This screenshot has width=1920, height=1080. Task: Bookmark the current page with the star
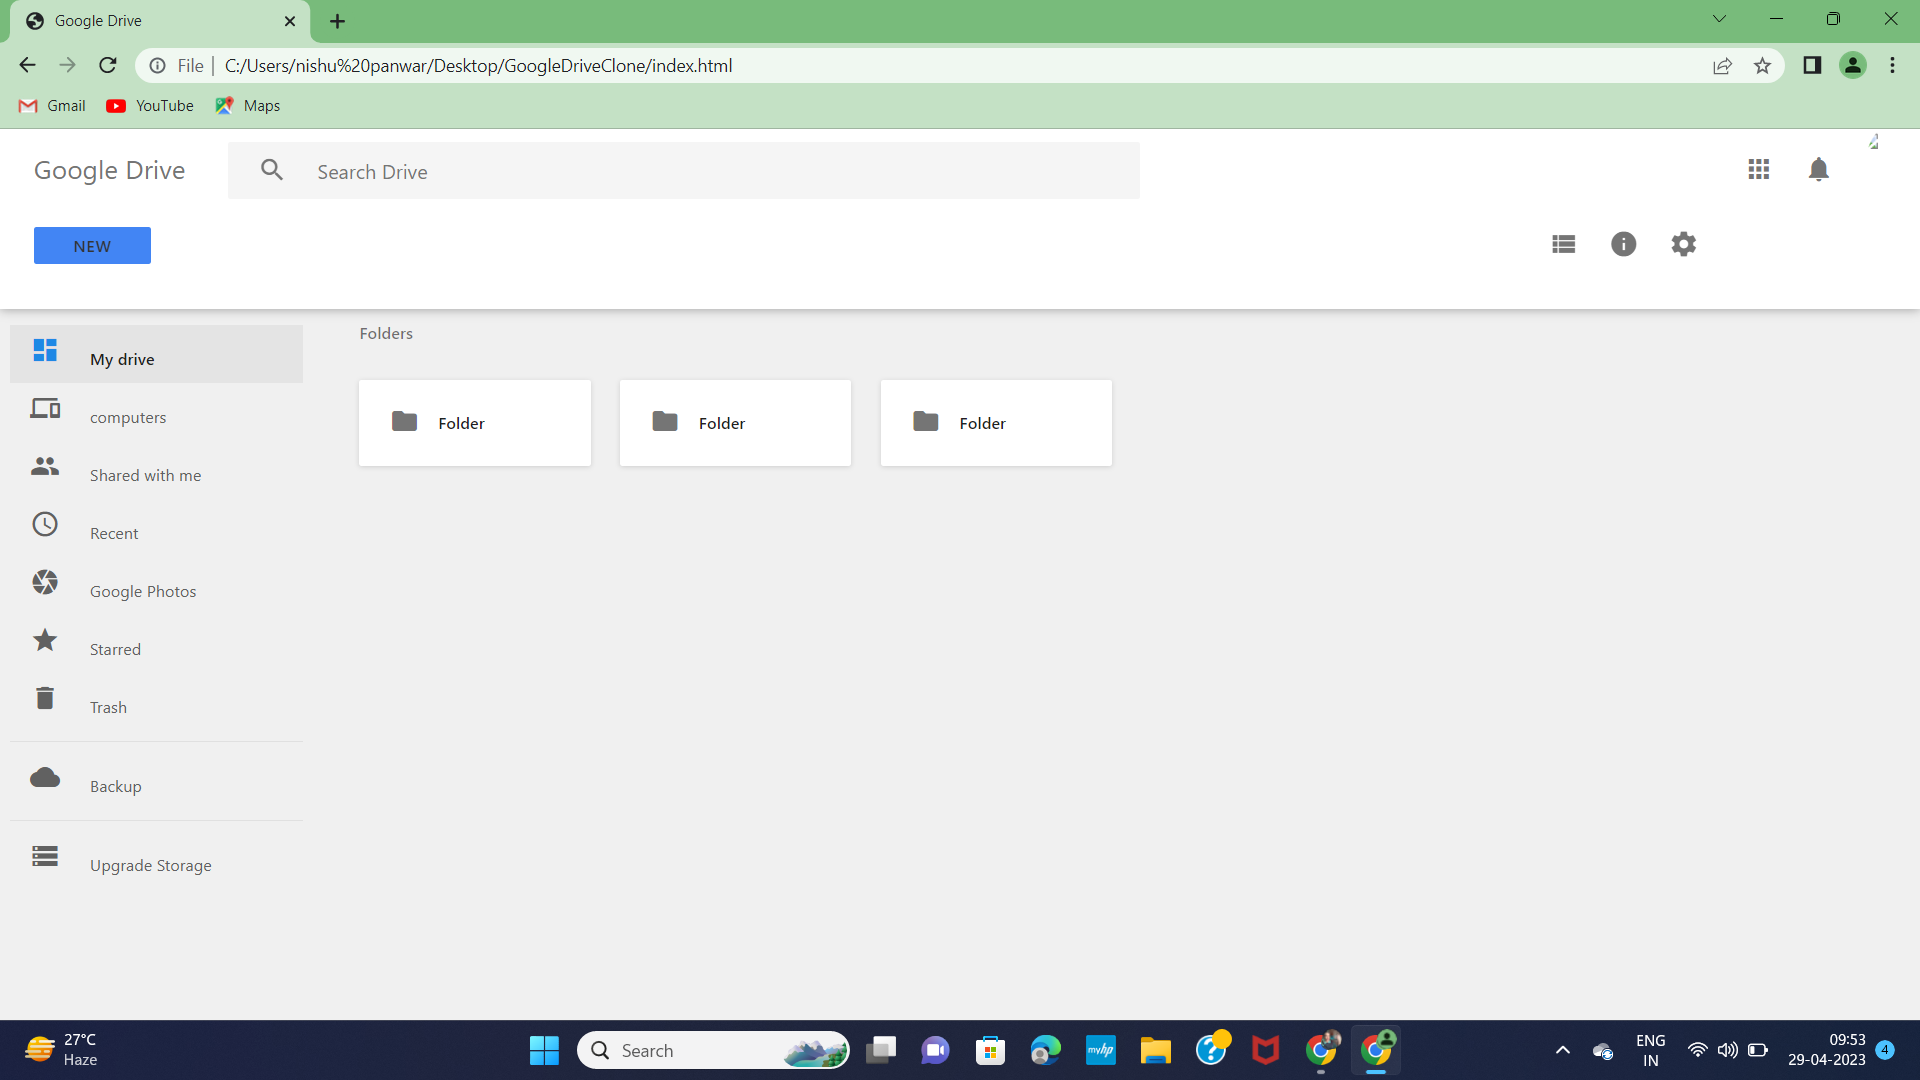tap(1763, 65)
